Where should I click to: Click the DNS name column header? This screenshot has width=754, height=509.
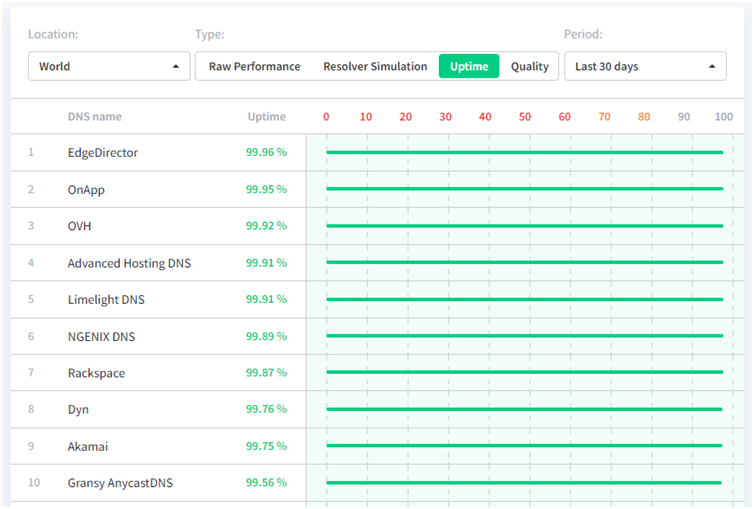coord(95,117)
